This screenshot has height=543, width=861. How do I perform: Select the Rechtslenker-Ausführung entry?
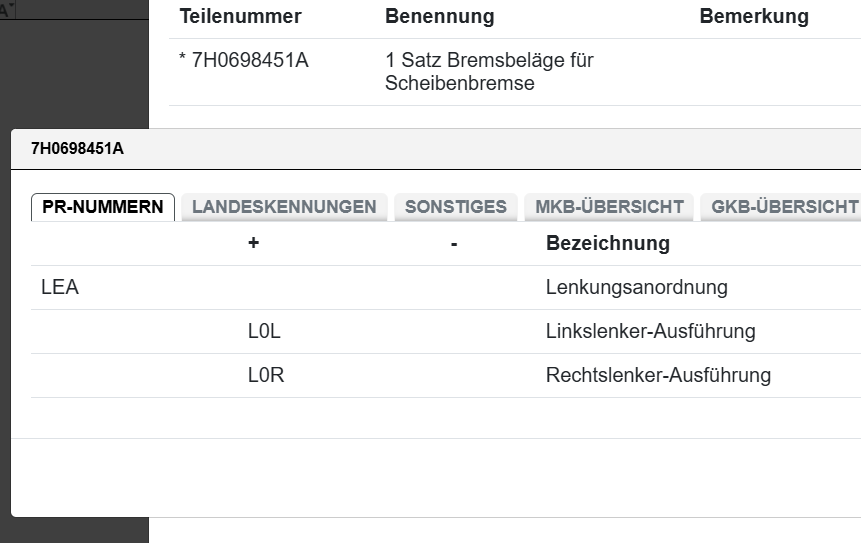point(658,376)
